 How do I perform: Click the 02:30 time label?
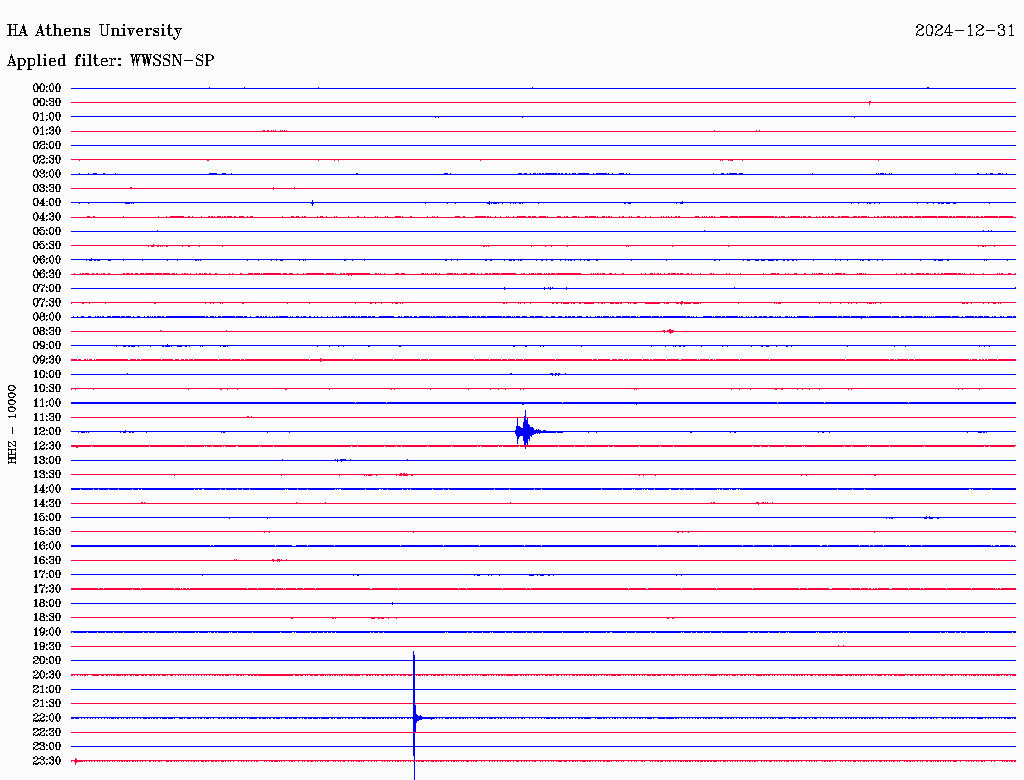click(47, 160)
